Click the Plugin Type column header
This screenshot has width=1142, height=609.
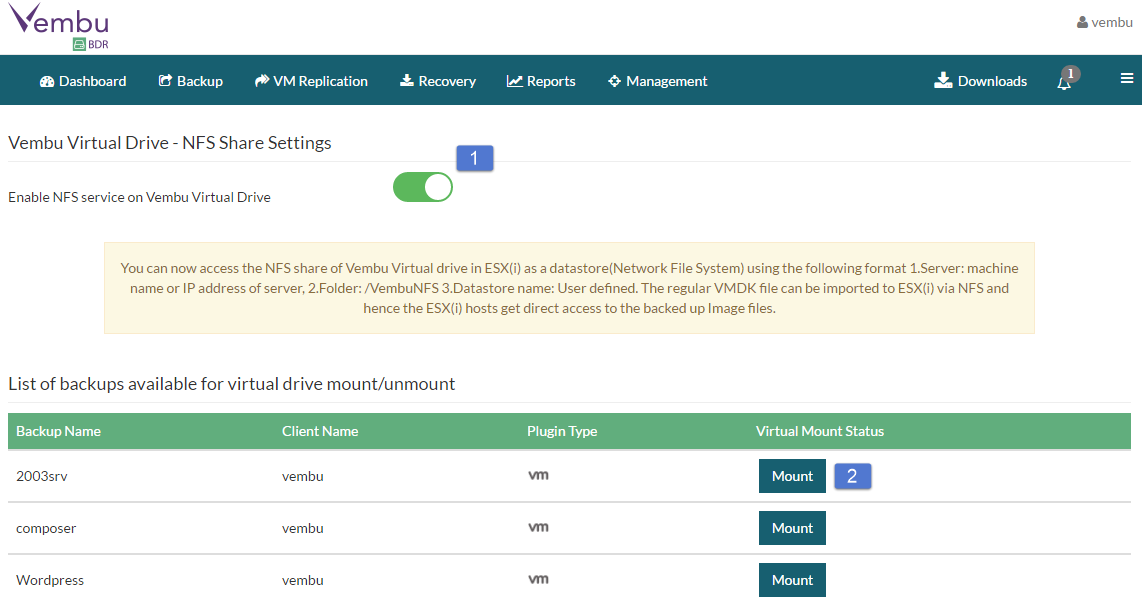[562, 431]
